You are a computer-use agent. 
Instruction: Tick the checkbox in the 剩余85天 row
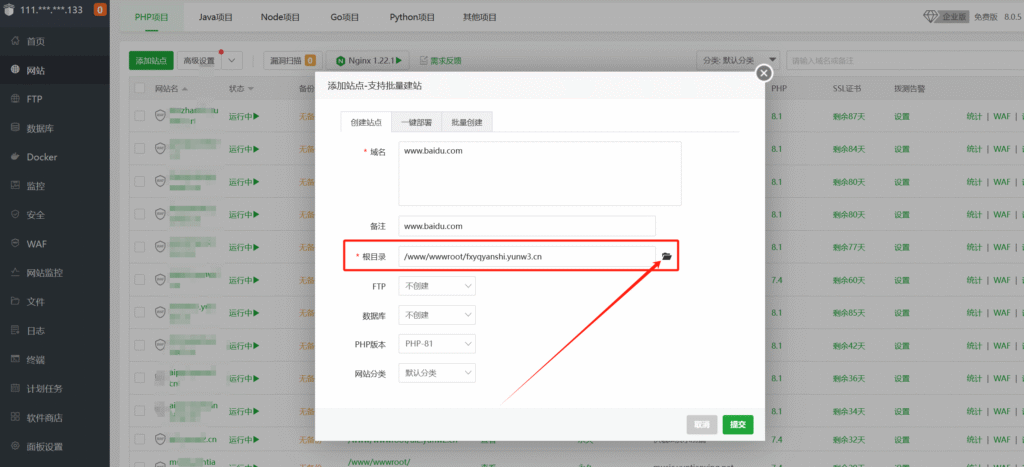pos(139,313)
